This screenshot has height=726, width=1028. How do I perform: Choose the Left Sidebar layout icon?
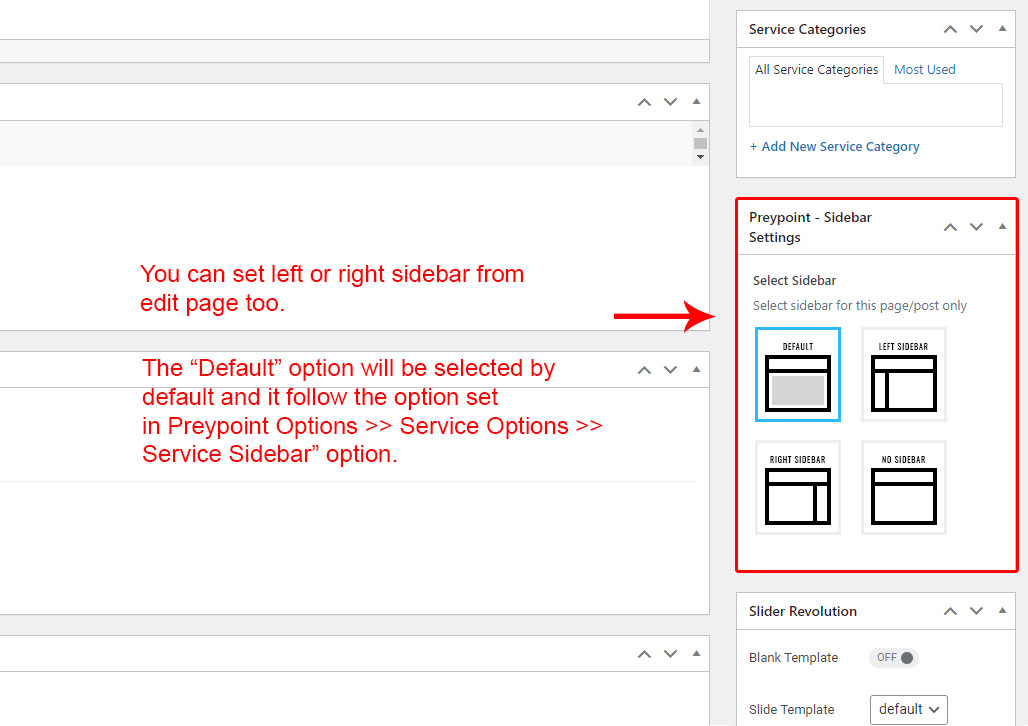[x=903, y=375]
